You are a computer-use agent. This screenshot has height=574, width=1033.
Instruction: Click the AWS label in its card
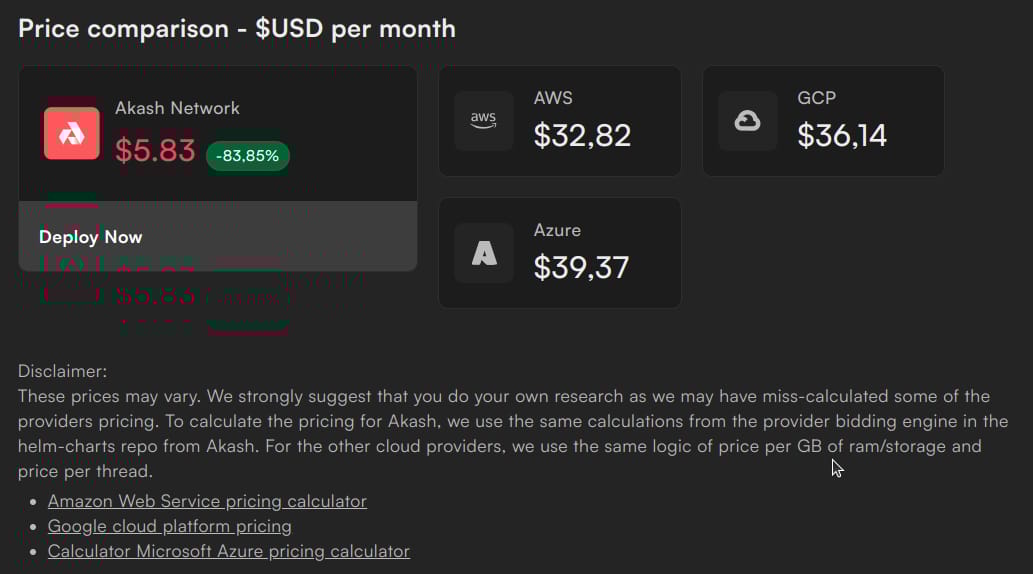(553, 98)
